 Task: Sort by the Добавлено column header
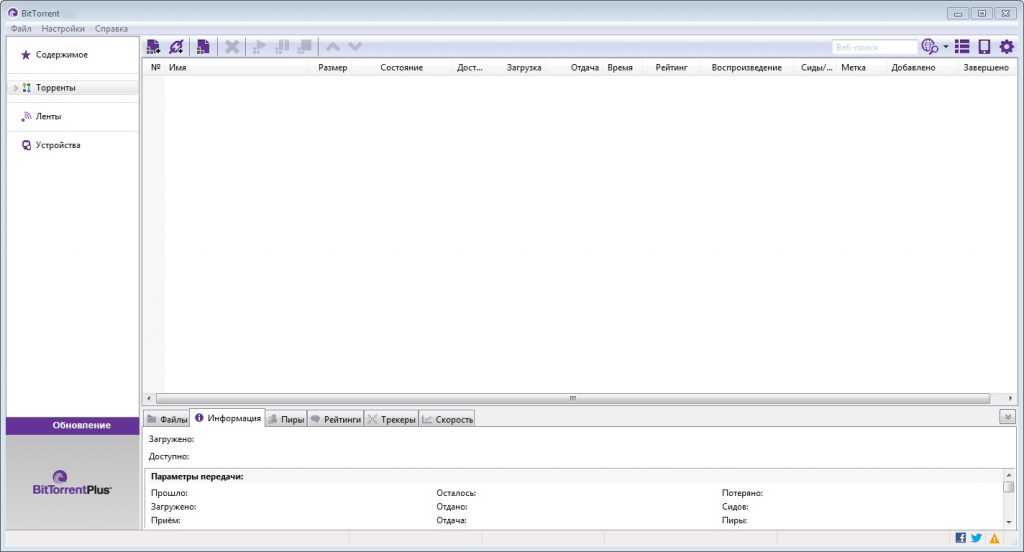point(913,67)
